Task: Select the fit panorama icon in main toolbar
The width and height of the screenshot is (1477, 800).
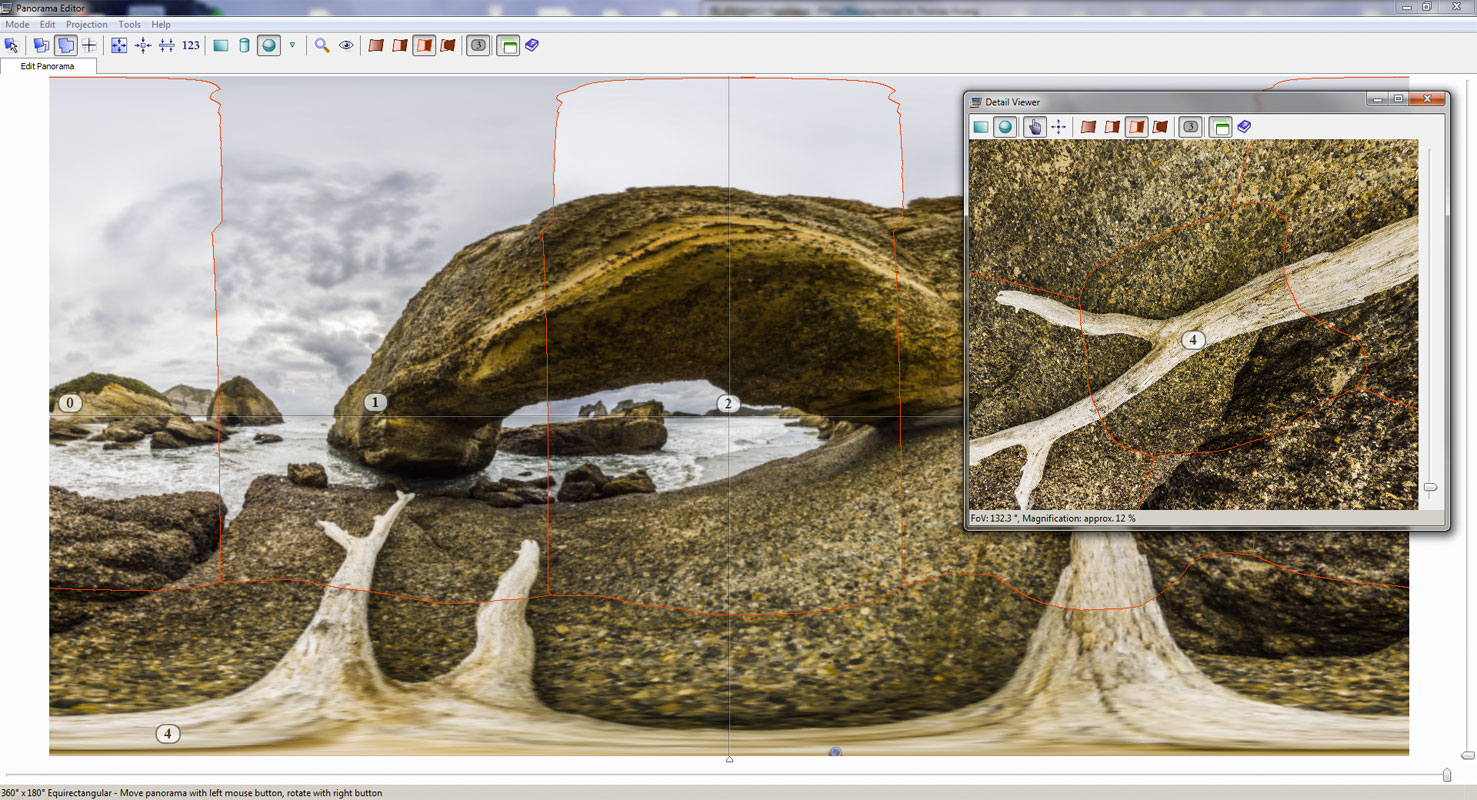Action: click(x=119, y=45)
